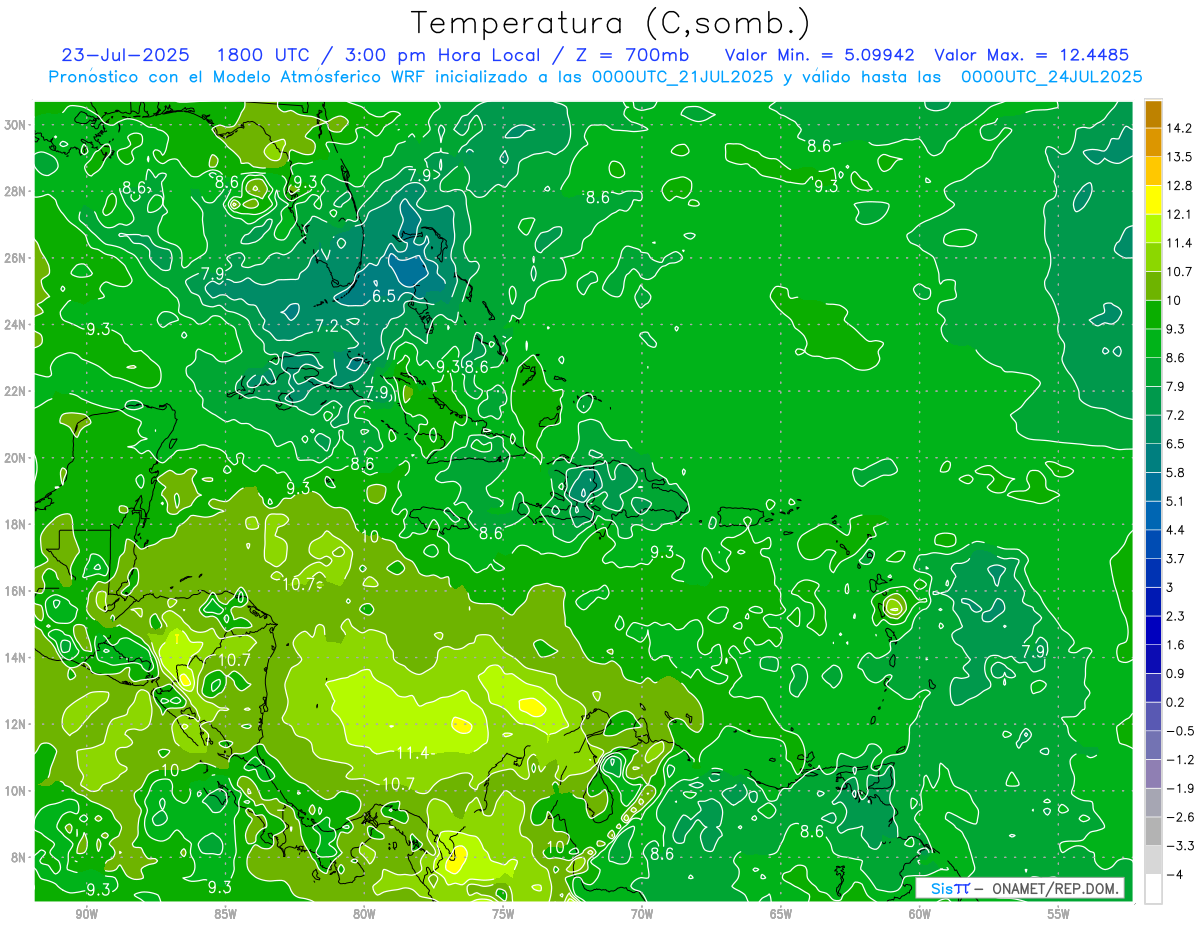Viewport: 1200px width, 927px height.
Task: Click the "Temperatura (C,somb.)" chart title
Action: pyautogui.click(x=611, y=22)
